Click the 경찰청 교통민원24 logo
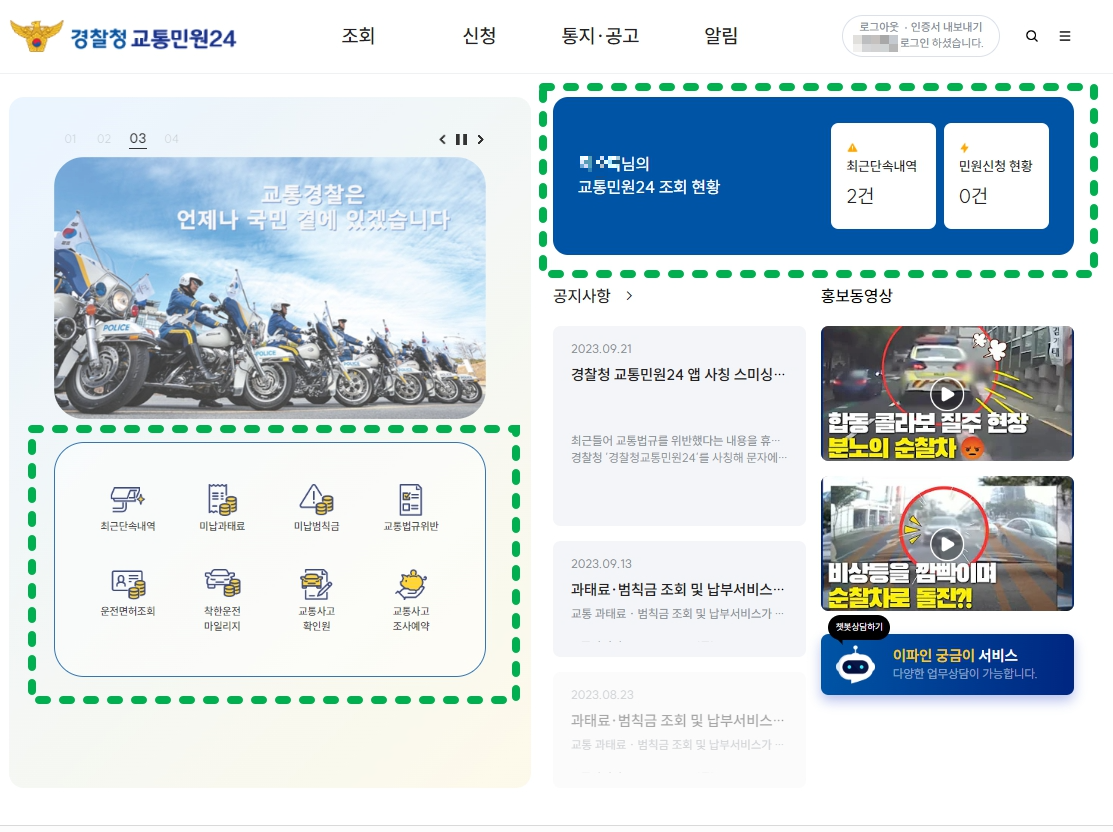The width and height of the screenshot is (1113, 832). pyautogui.click(x=123, y=35)
